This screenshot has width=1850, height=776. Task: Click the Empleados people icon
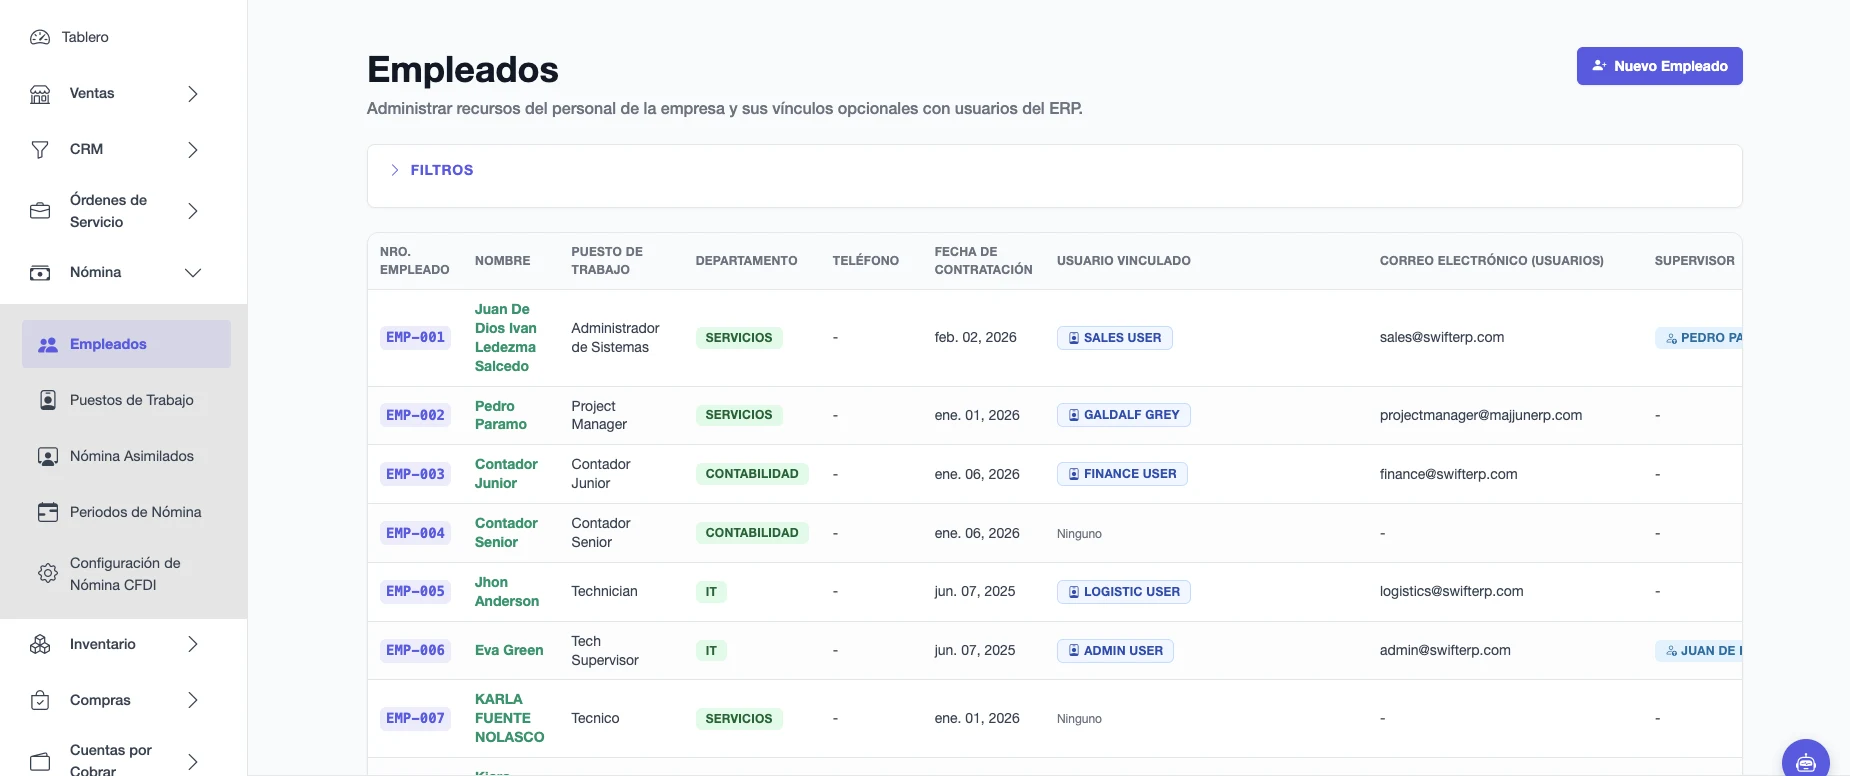48,345
